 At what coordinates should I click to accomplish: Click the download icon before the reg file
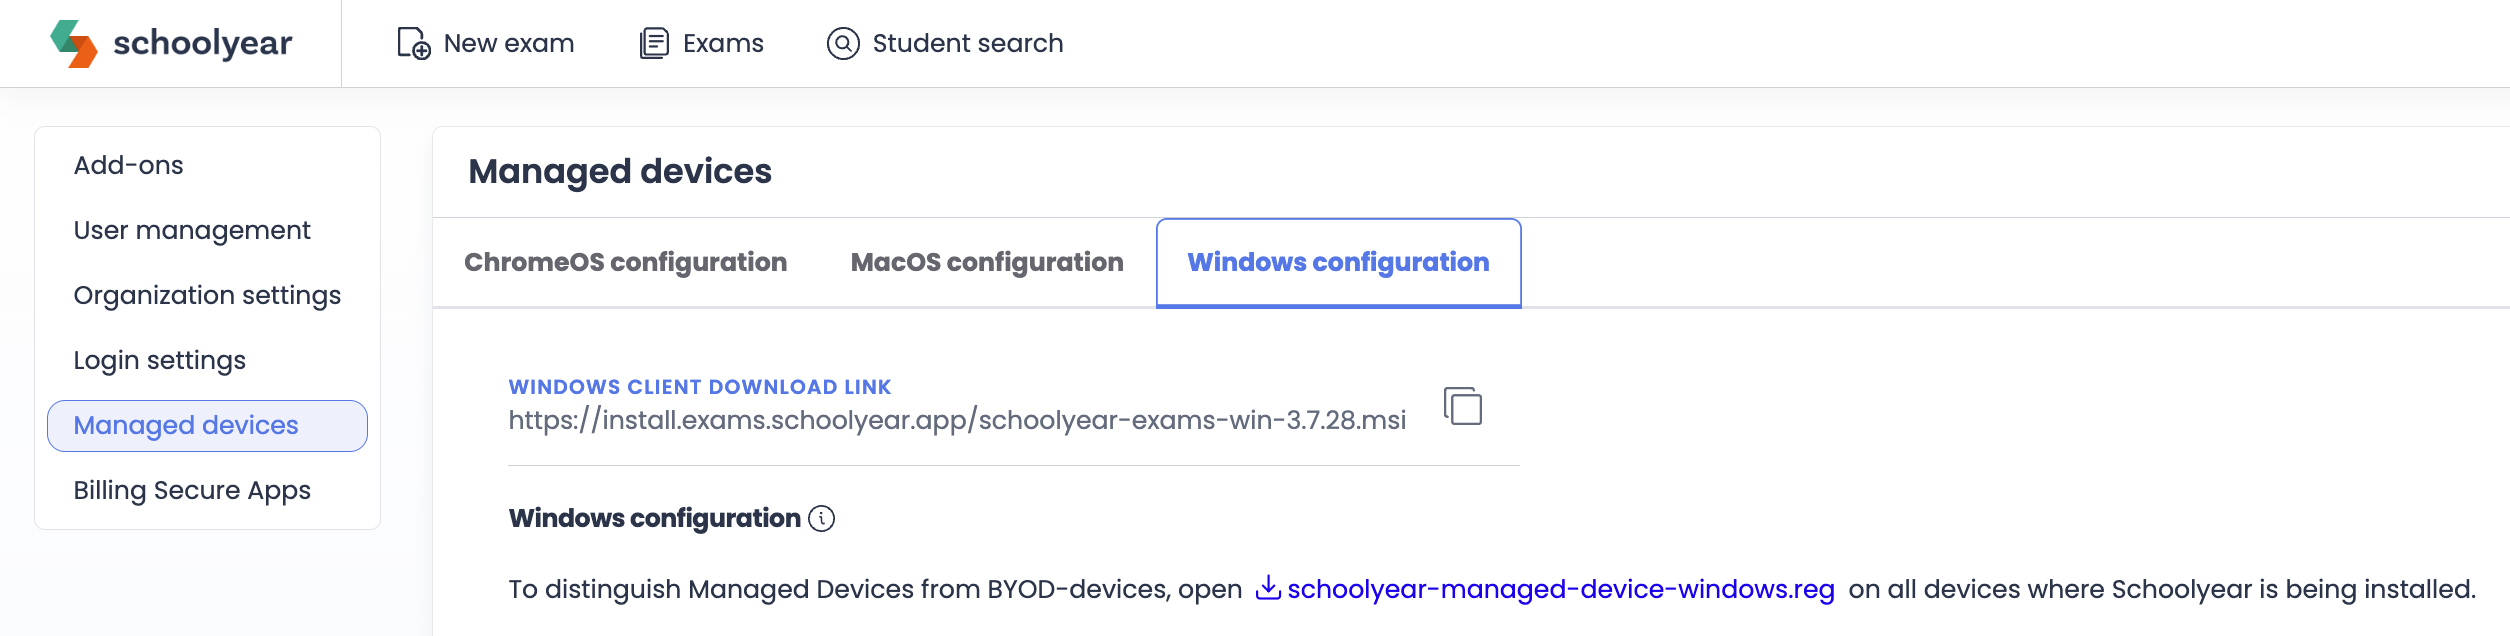point(1268,588)
